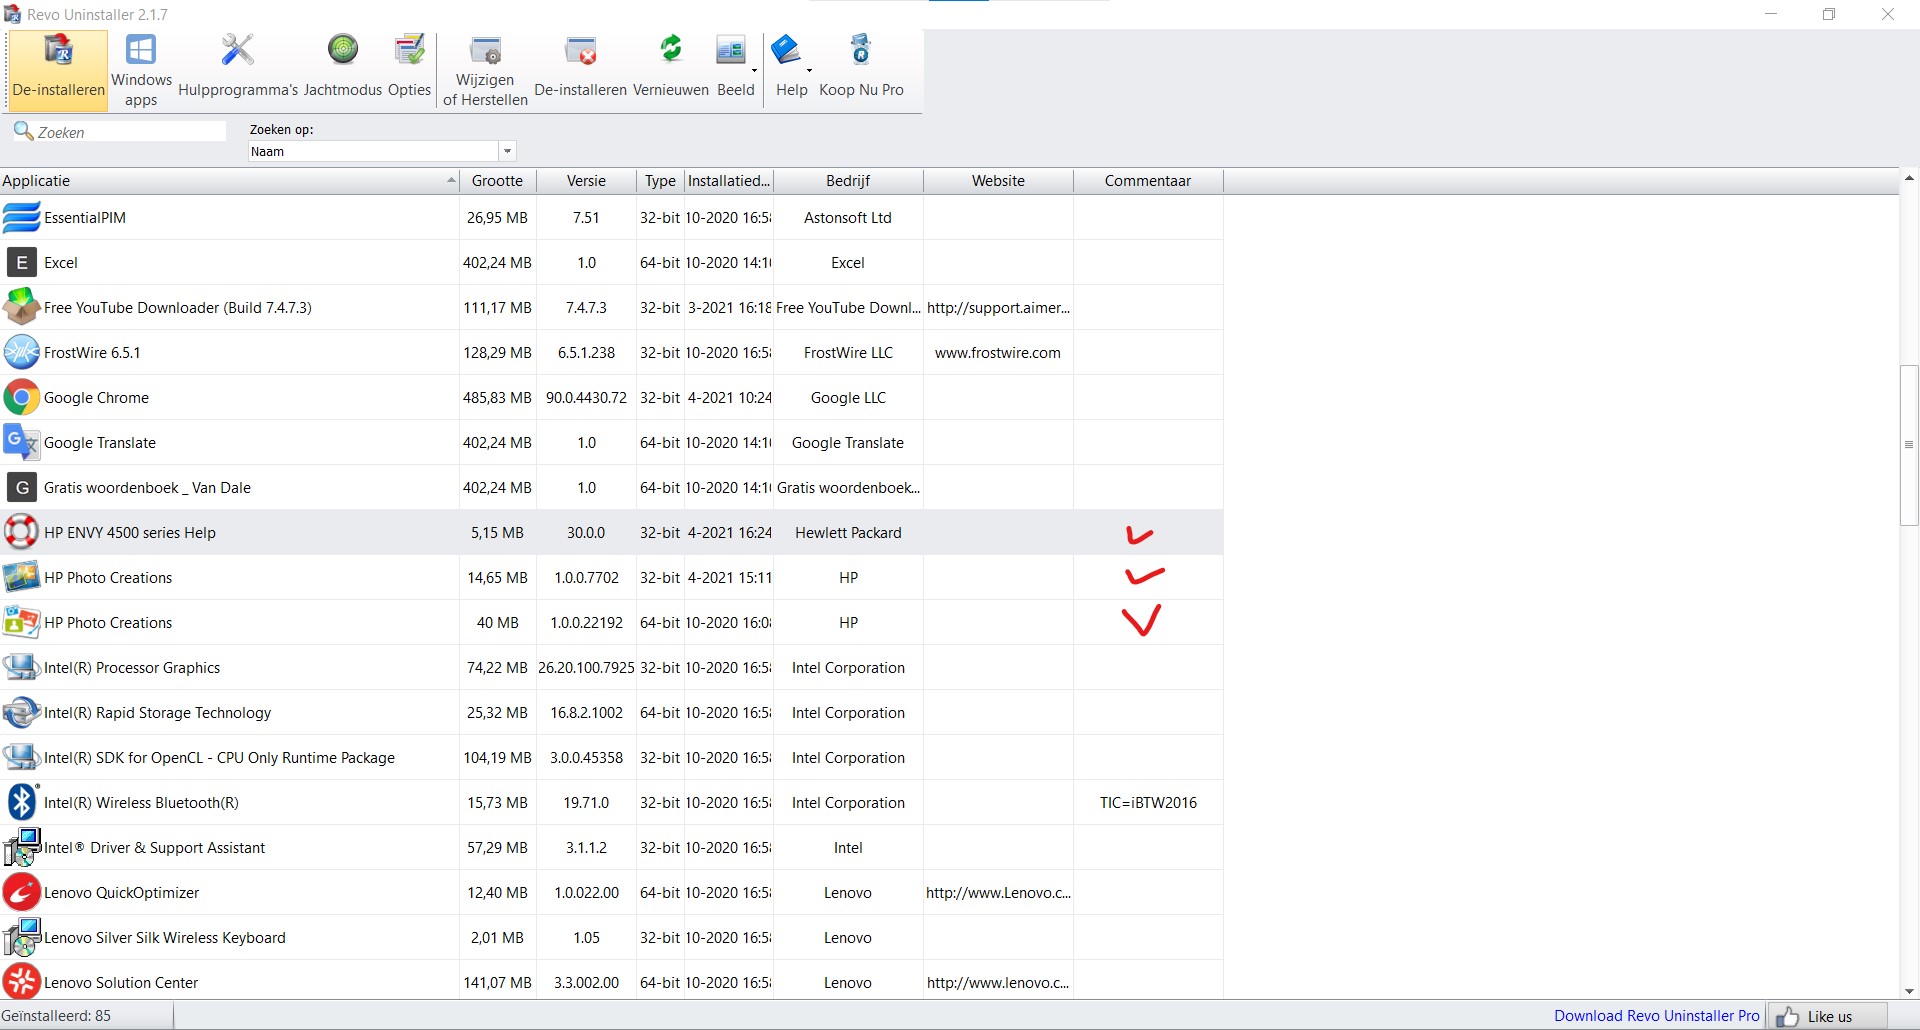The height and width of the screenshot is (1030, 1920).
Task: Select HP Photo Creations 14,65 MB icon
Action: (x=21, y=577)
